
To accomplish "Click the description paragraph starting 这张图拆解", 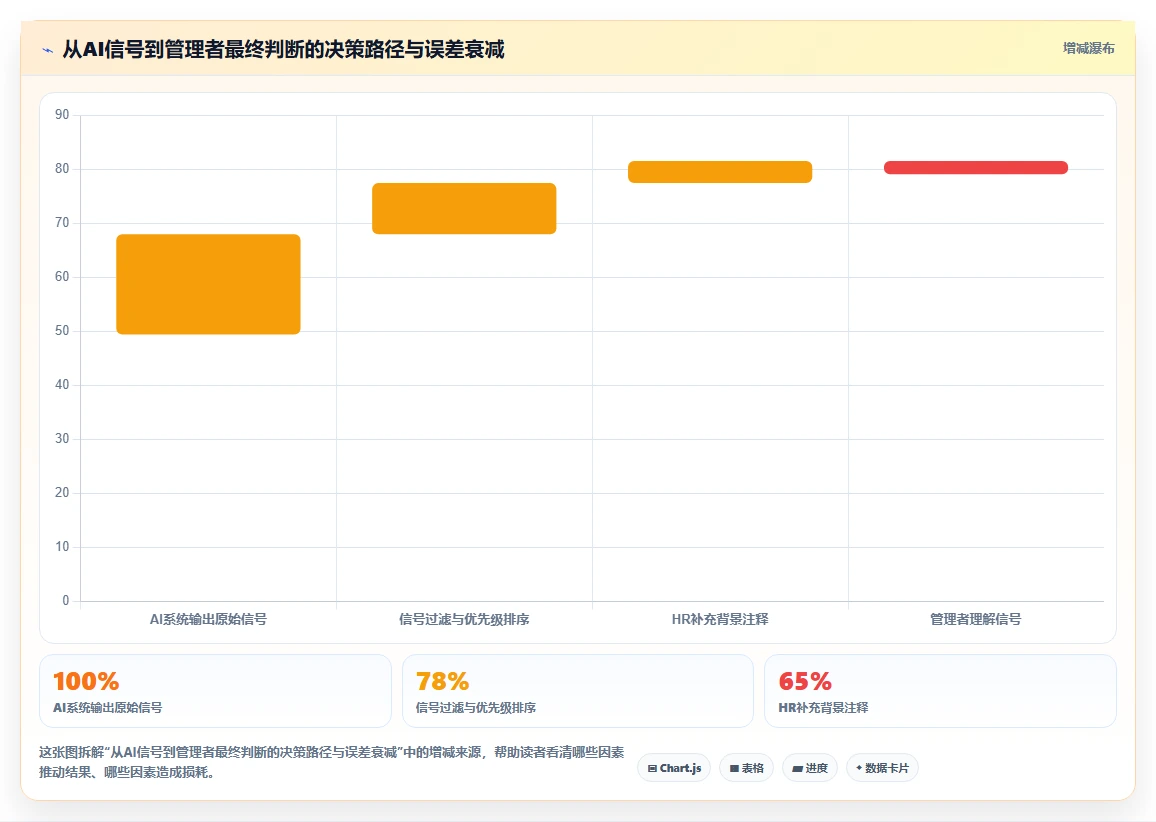I will [332, 762].
